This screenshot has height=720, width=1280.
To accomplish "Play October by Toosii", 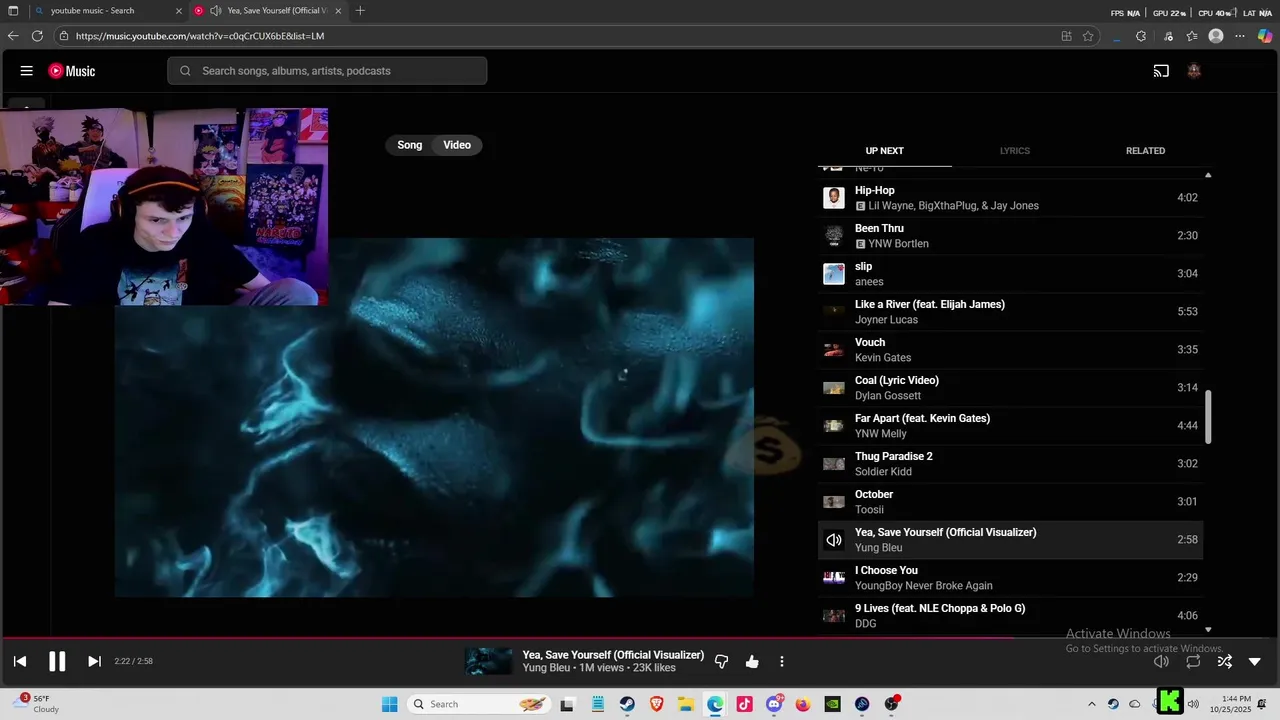I will [x=1010, y=502].
